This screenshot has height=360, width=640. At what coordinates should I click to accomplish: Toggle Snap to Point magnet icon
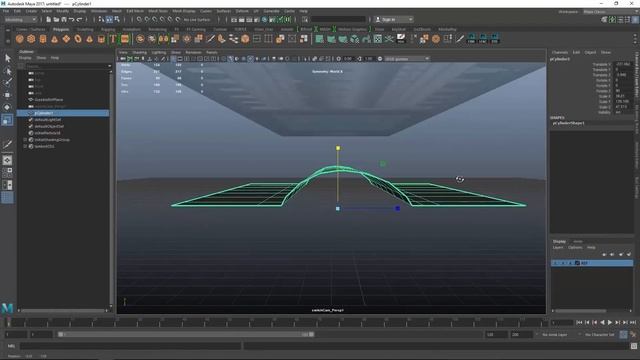155,19
